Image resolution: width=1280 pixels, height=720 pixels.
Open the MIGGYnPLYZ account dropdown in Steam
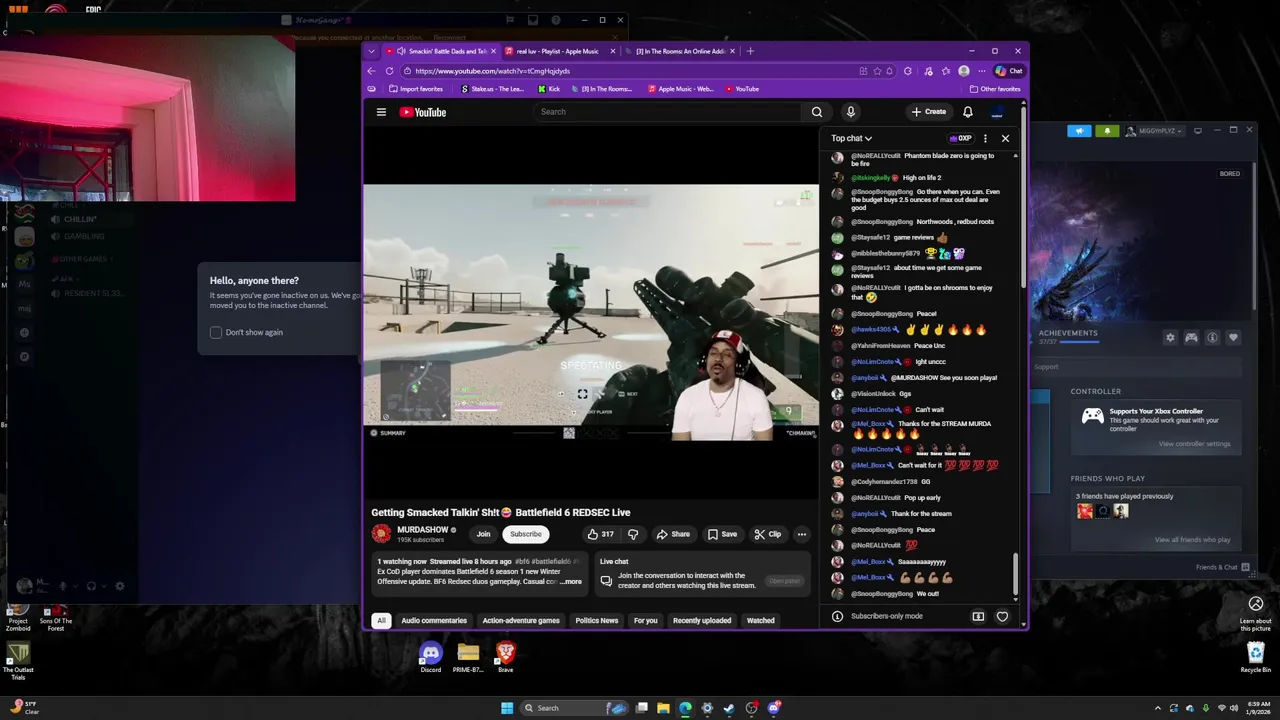pos(1155,131)
